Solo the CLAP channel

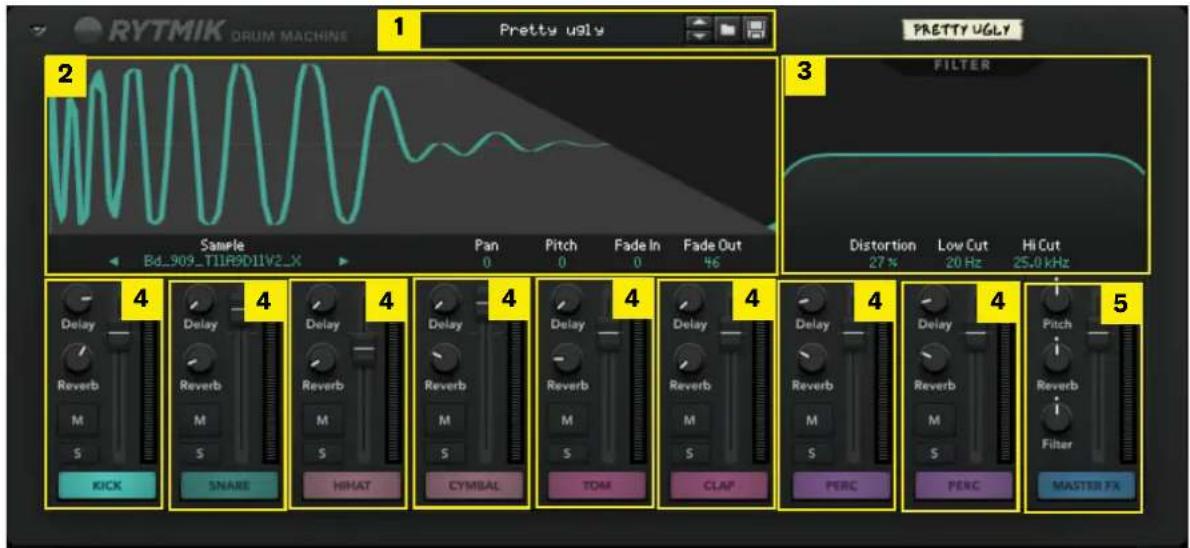pos(689,454)
